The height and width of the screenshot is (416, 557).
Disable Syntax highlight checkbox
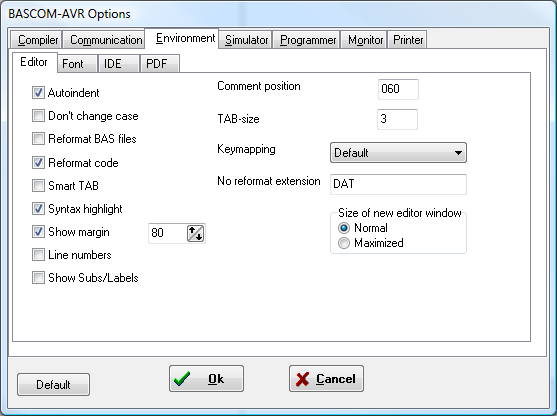(x=38, y=209)
